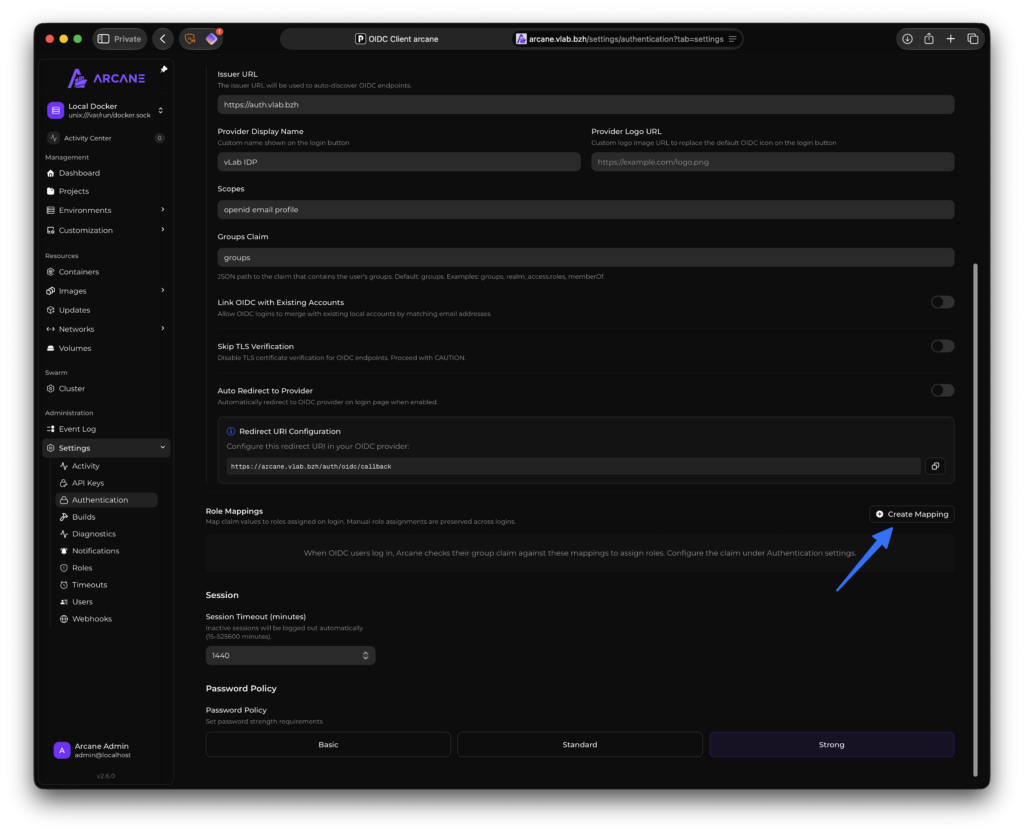Open Builds settings
This screenshot has width=1024, height=834.
click(83, 517)
